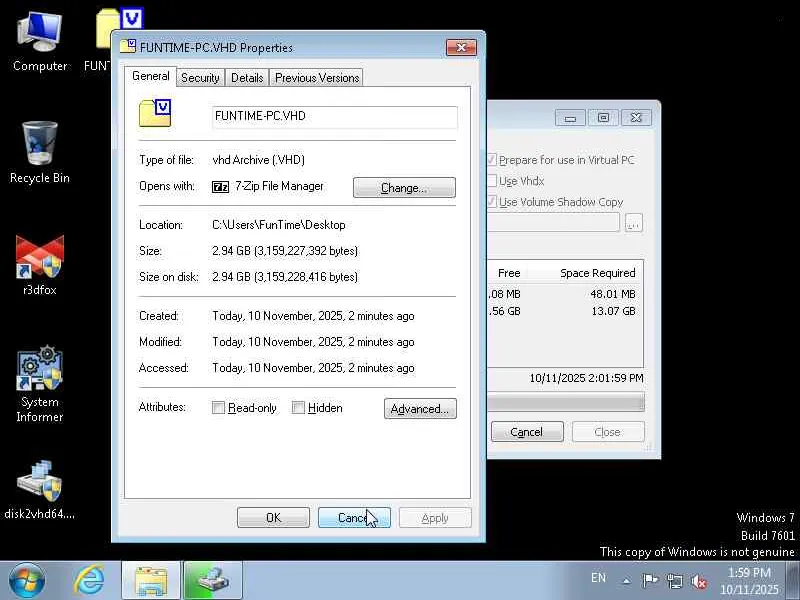Minimize the Disk2vhd window
This screenshot has width=800, height=600.
[570, 118]
